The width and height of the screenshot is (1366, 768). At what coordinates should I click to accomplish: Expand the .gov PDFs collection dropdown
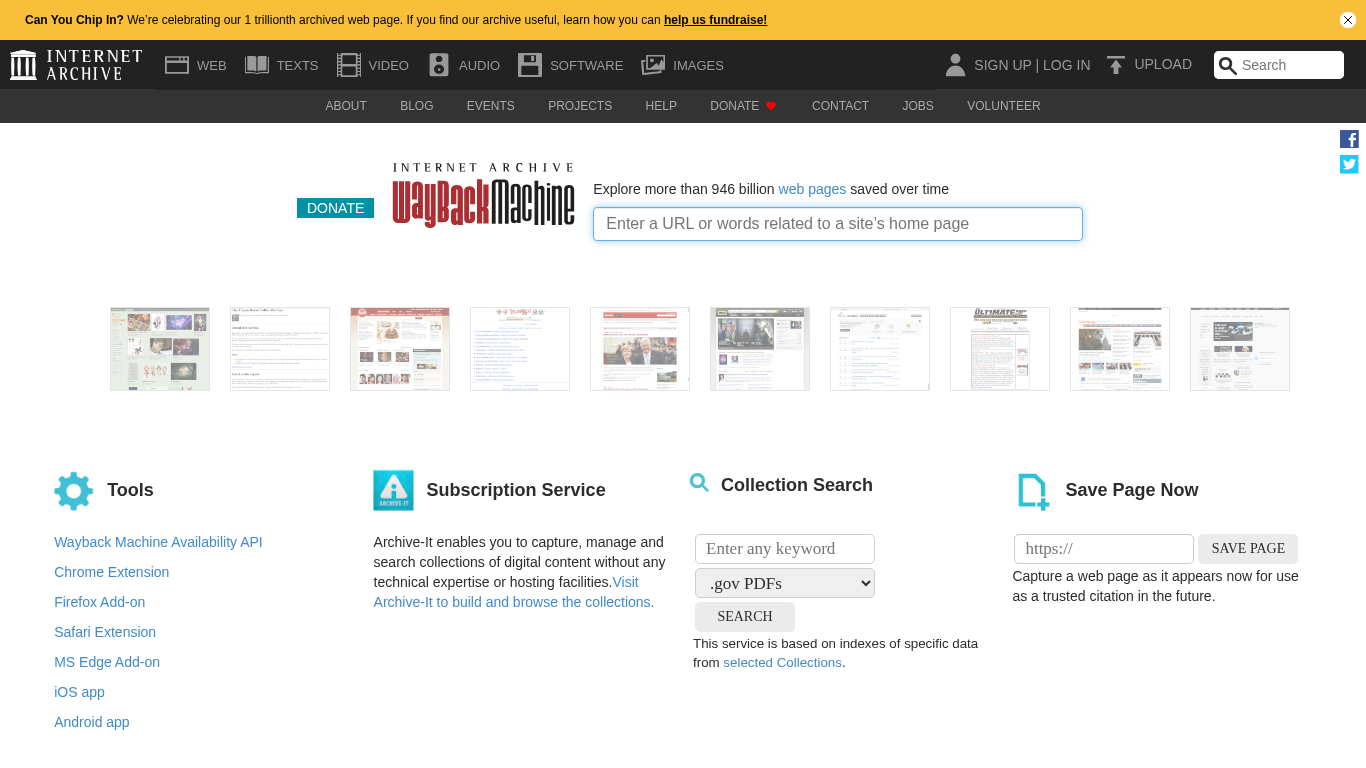tap(785, 583)
